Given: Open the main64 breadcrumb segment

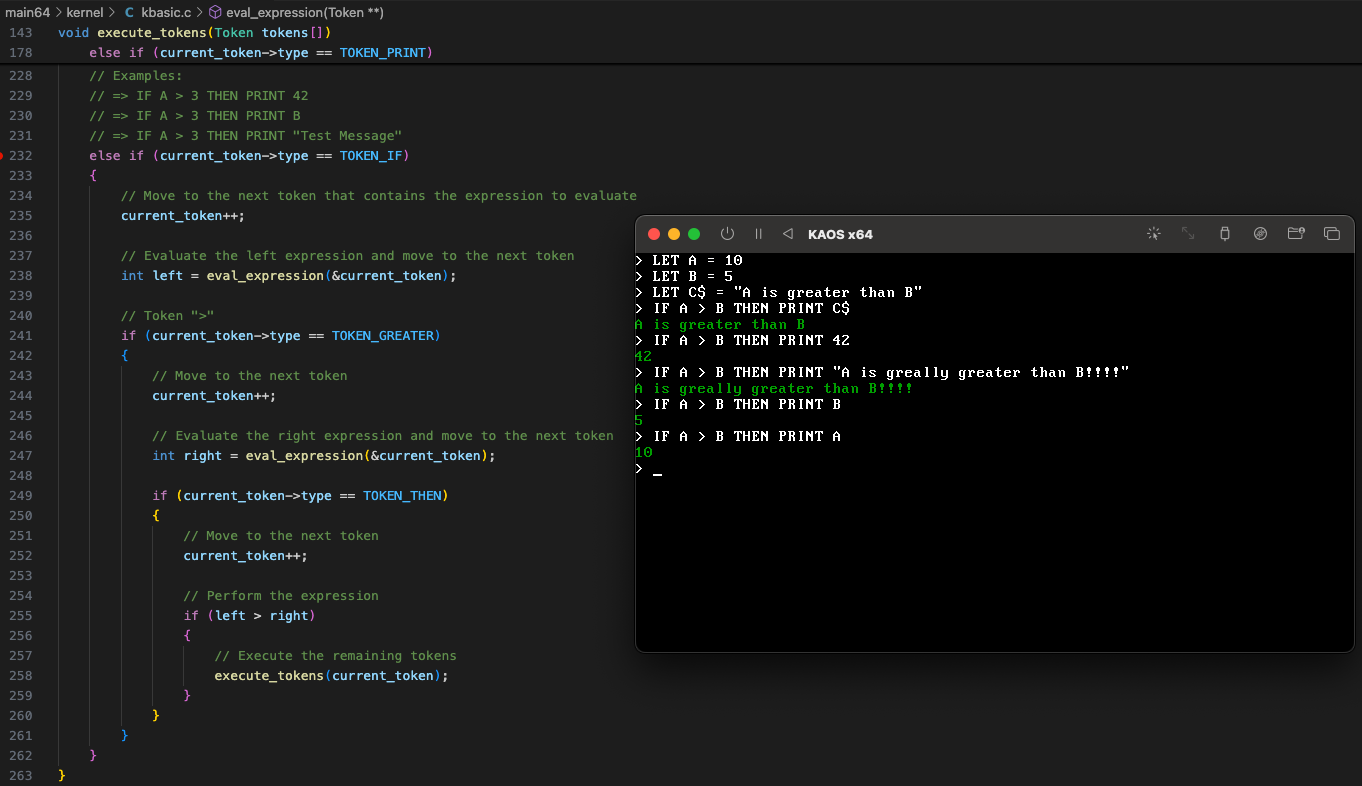Looking at the screenshot, I should click(27, 13).
